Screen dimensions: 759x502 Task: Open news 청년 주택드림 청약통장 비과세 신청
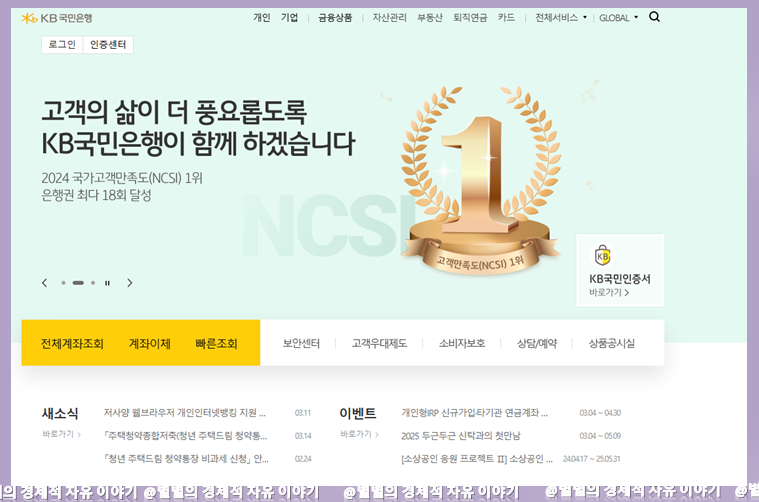(186, 458)
